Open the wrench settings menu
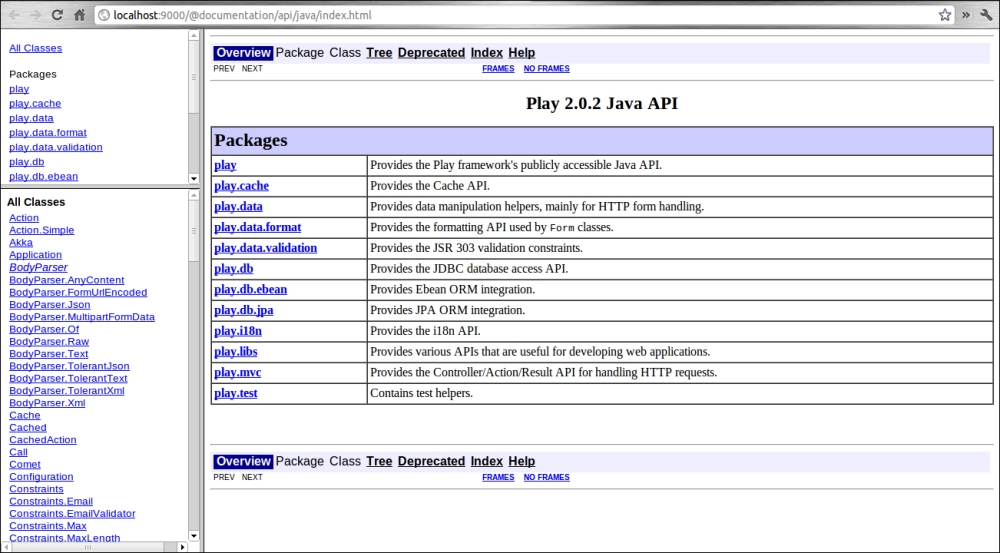Screen dimensions: 1000x553 pyautogui.click(x=986, y=15)
